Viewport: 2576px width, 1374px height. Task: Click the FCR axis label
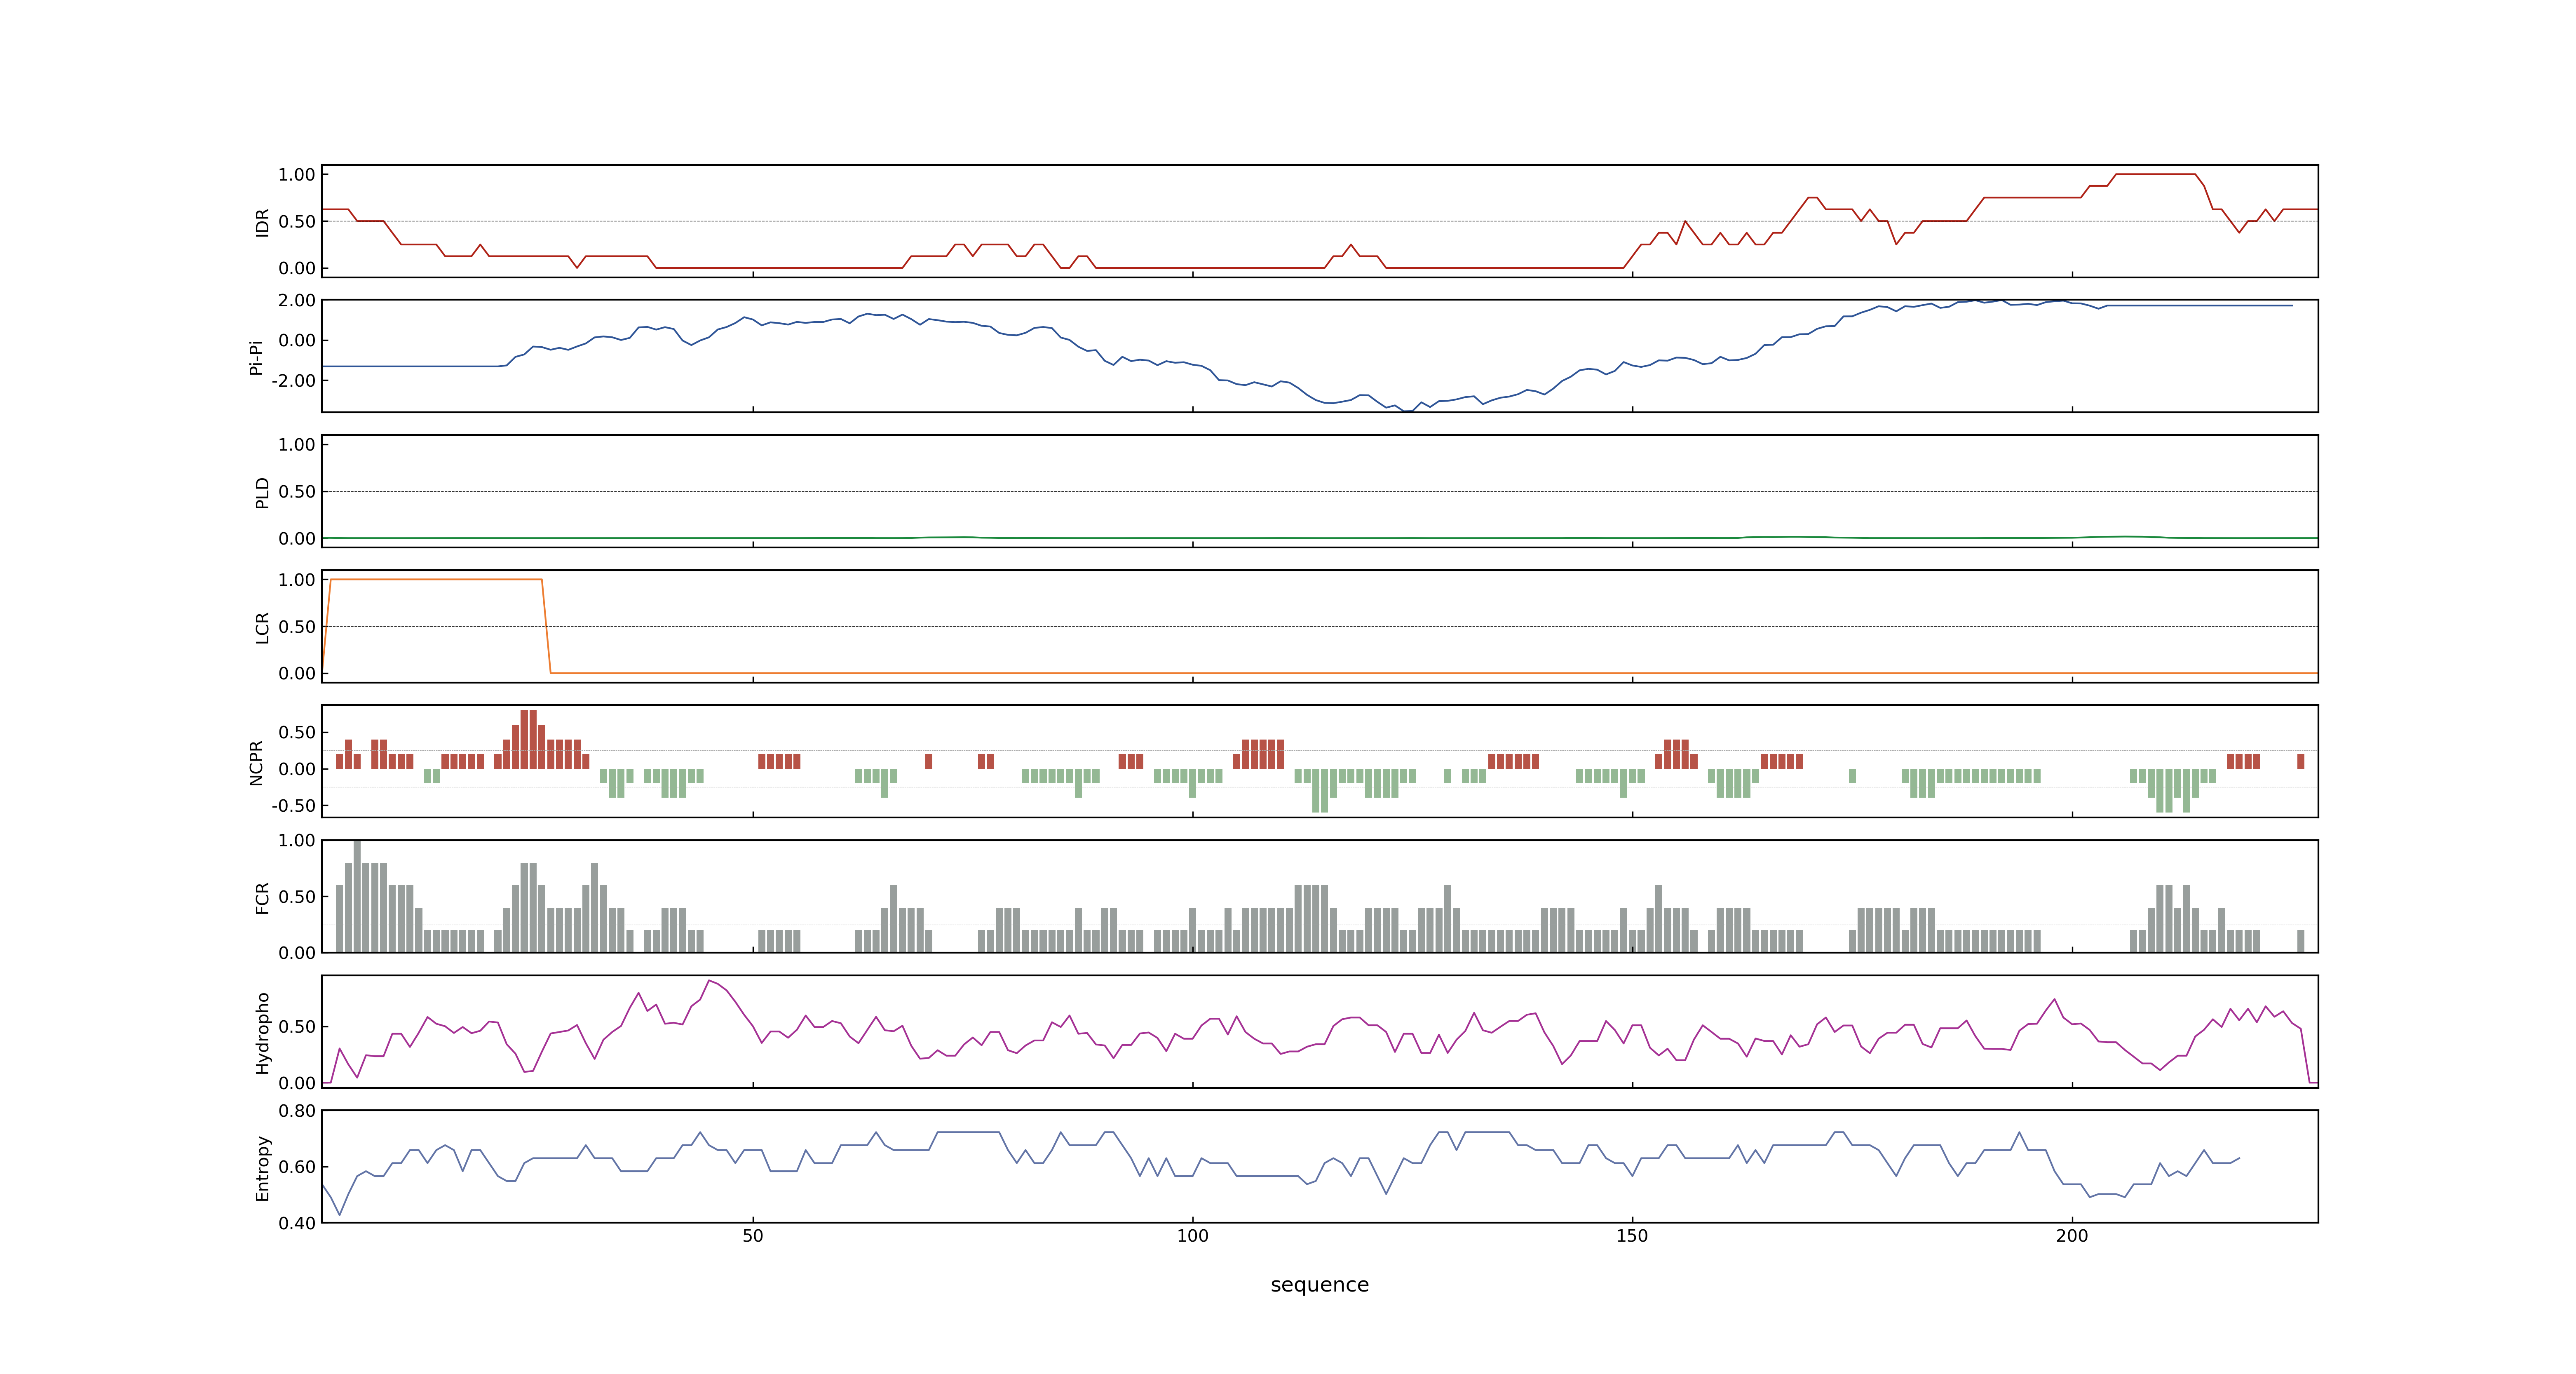point(262,898)
